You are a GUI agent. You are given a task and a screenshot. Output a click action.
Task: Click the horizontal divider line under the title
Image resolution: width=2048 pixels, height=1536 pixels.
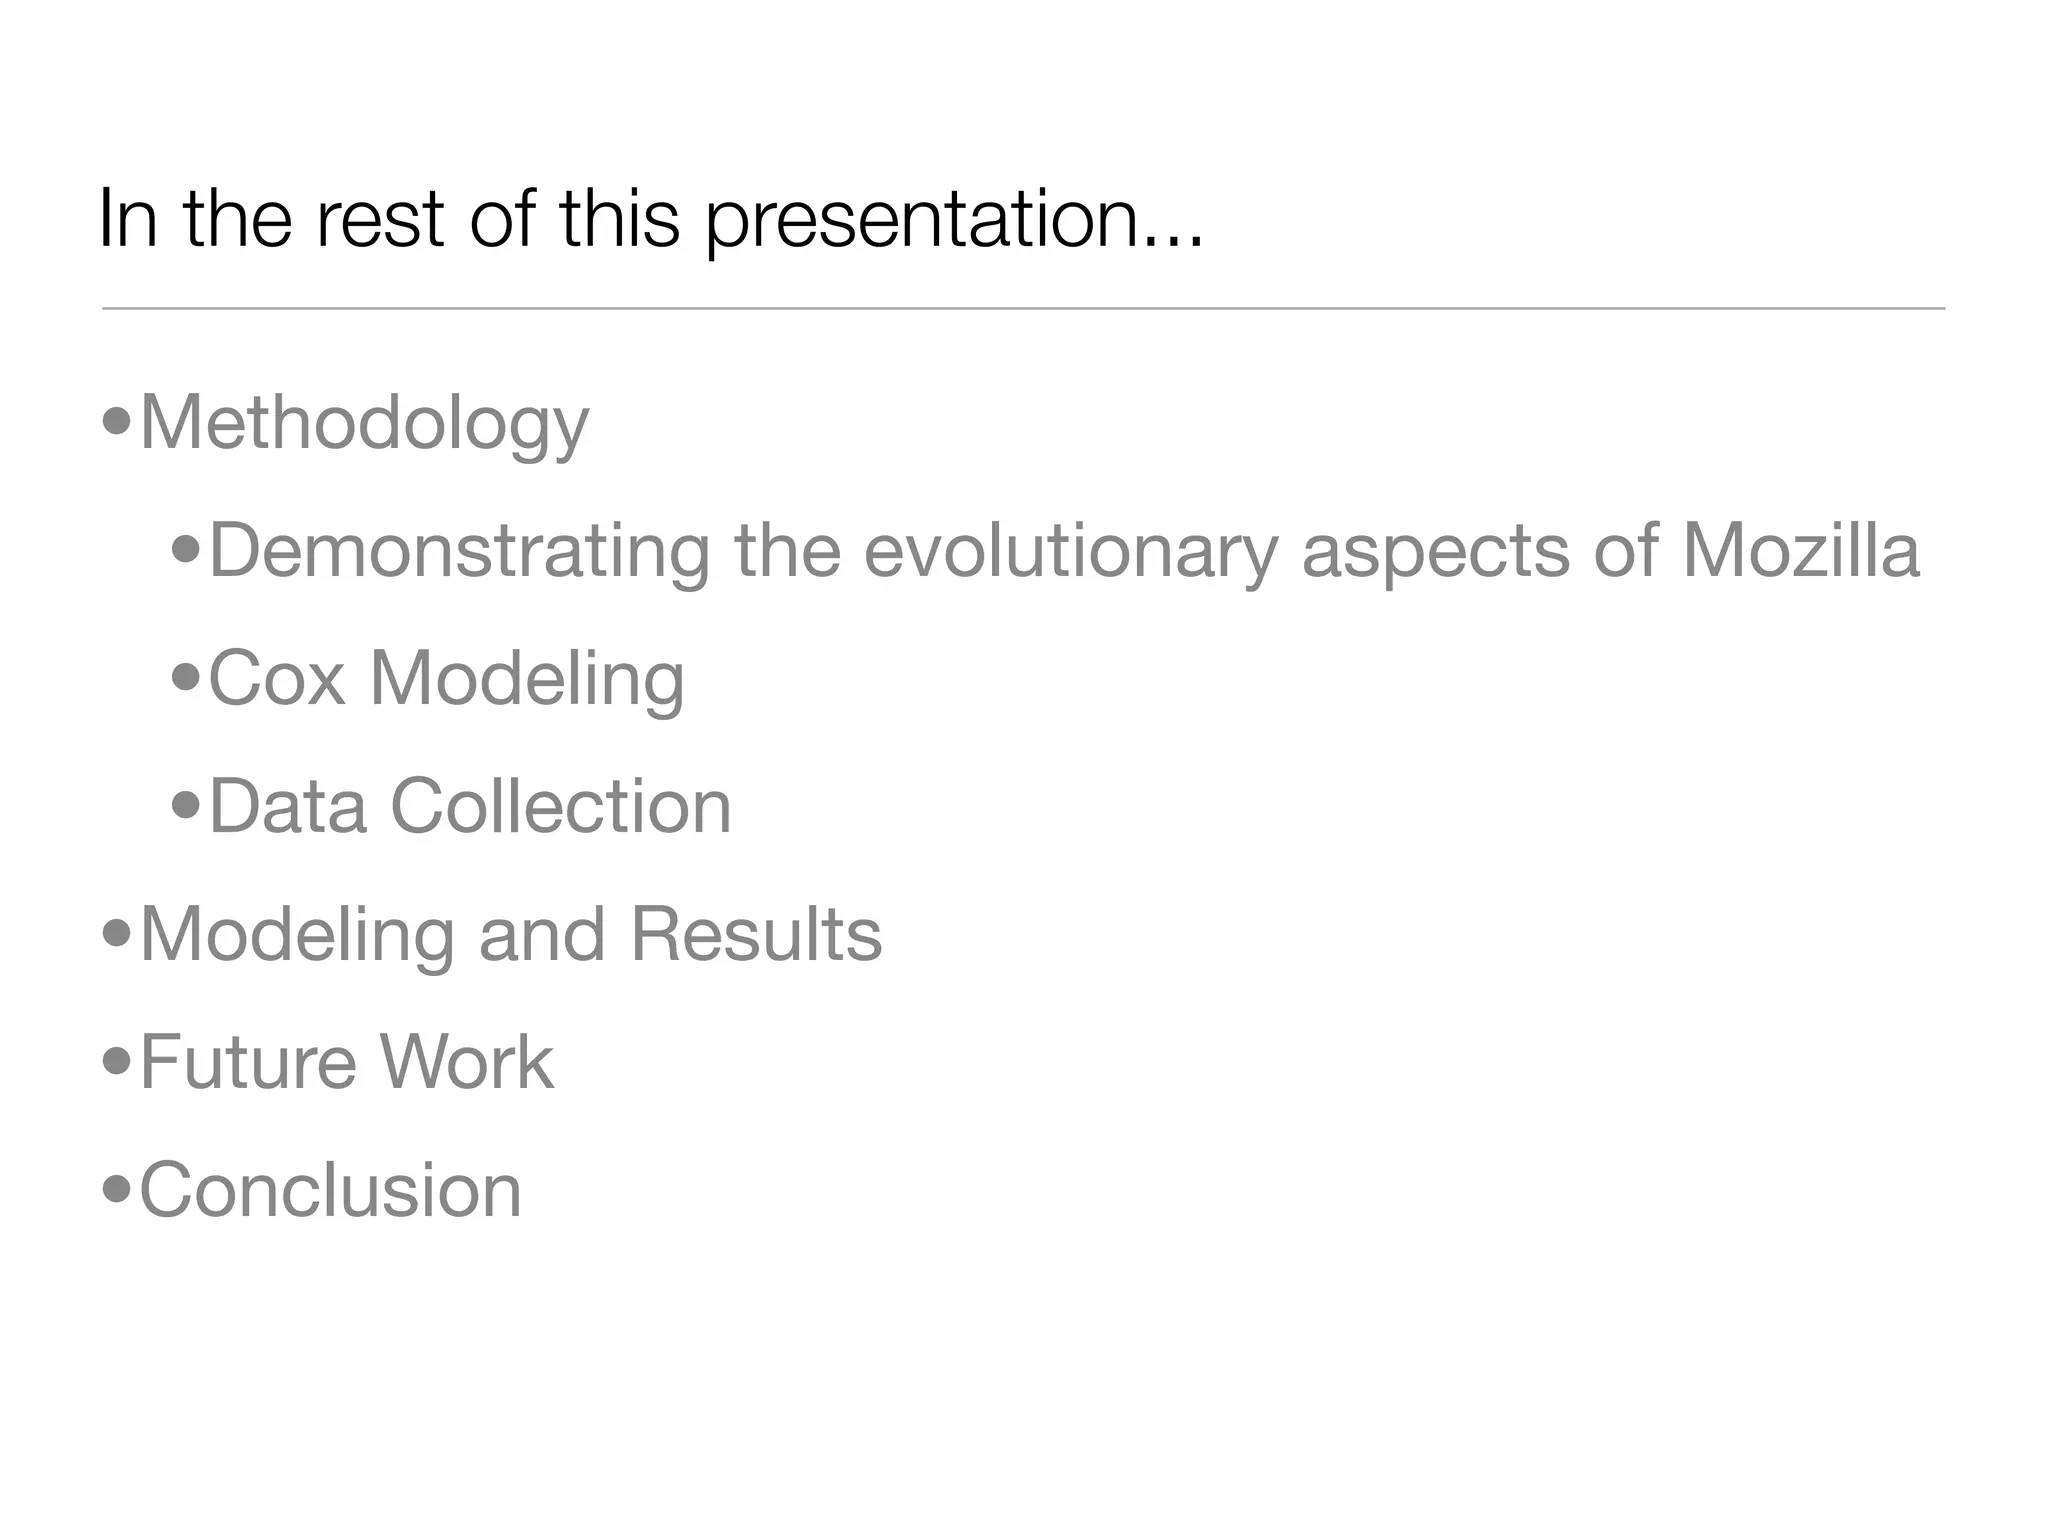click(1023, 309)
